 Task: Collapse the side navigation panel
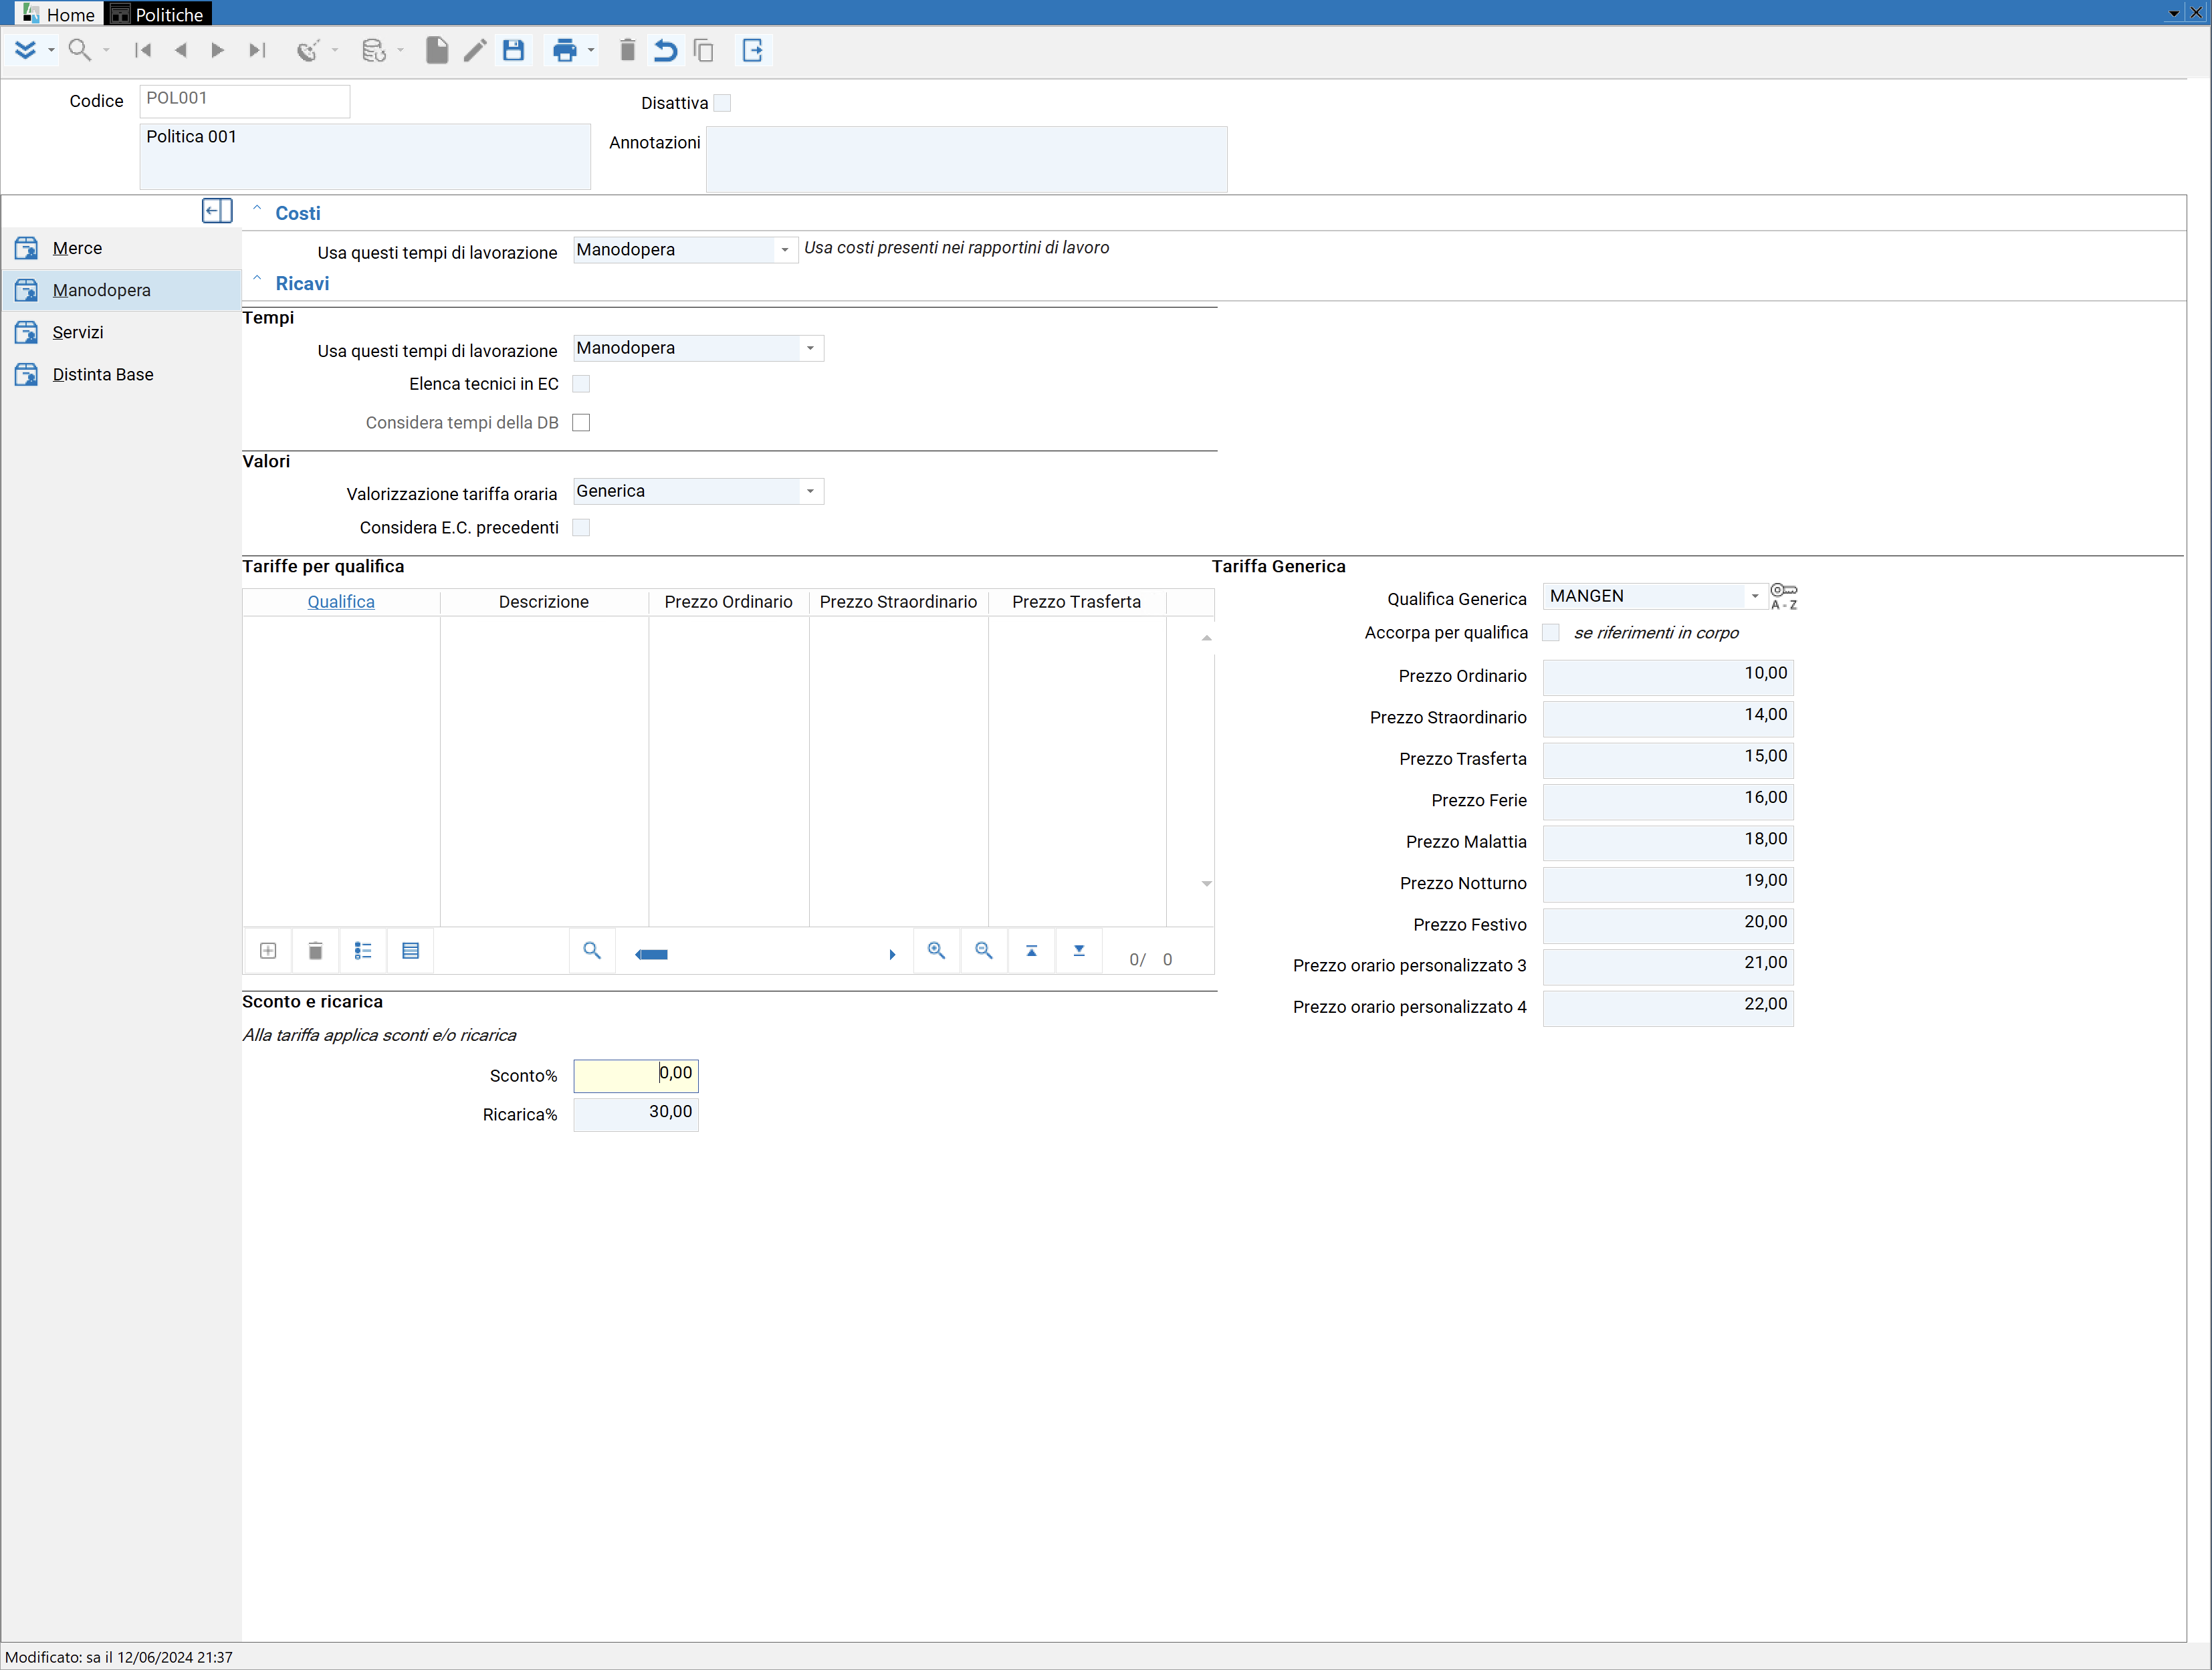click(217, 211)
